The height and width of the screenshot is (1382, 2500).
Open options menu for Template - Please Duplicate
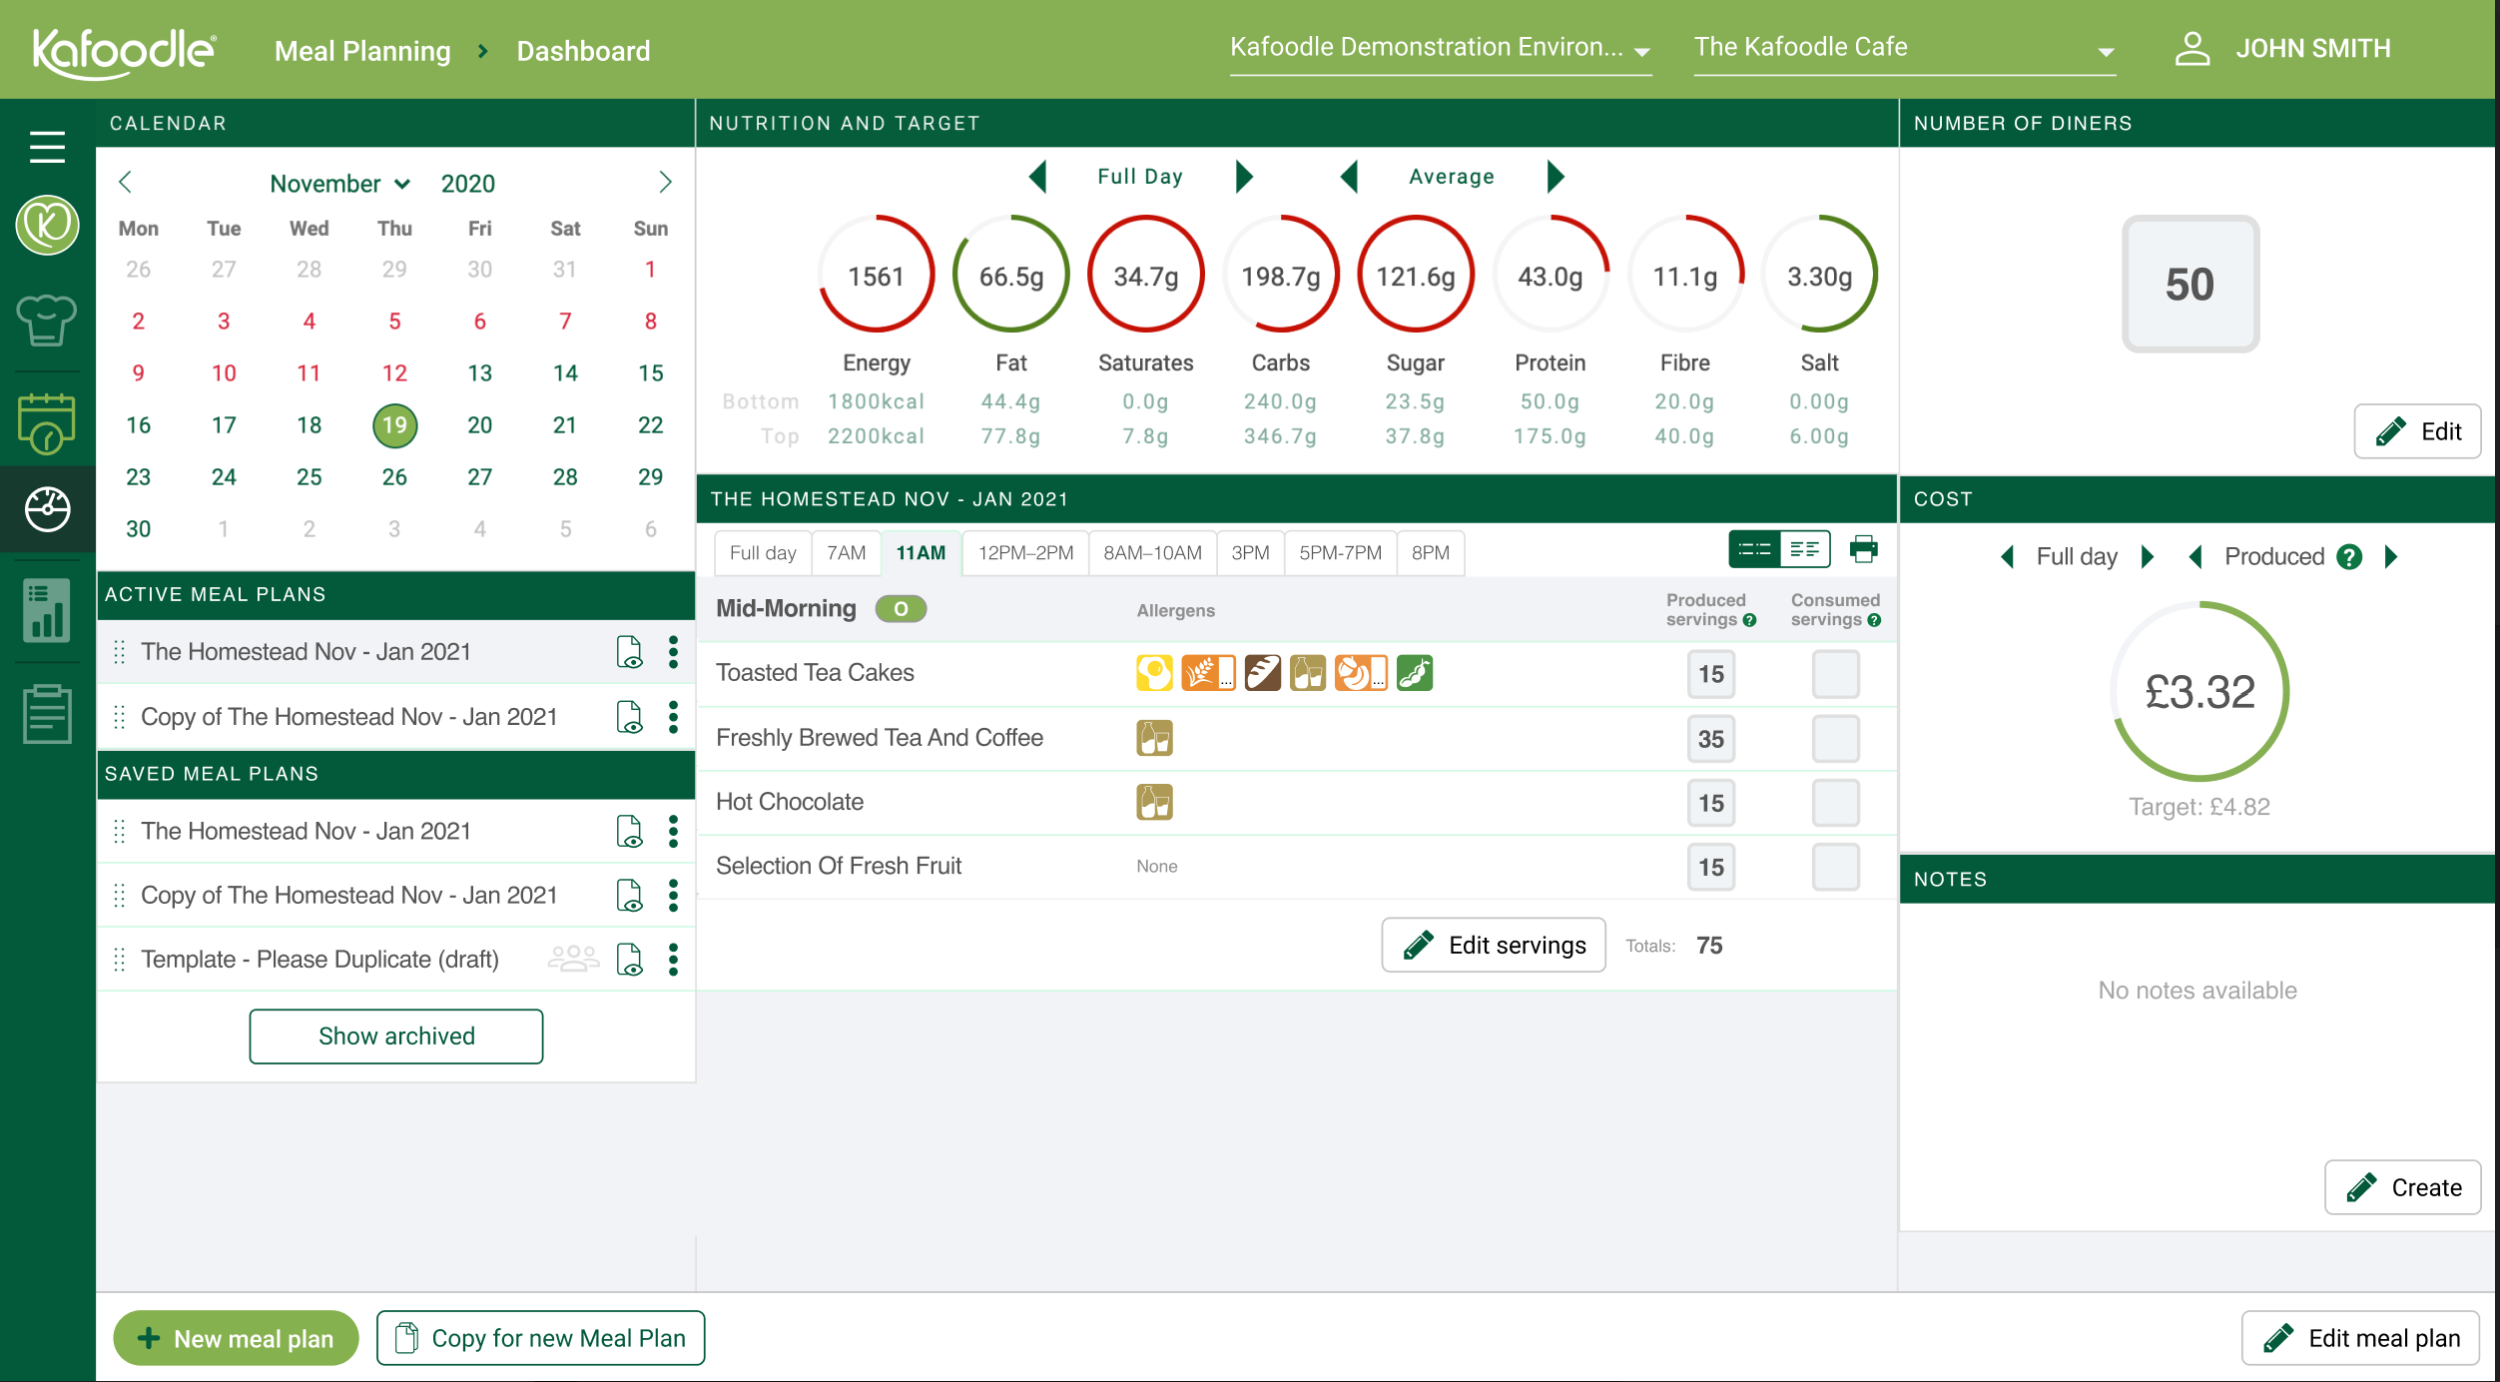click(673, 959)
